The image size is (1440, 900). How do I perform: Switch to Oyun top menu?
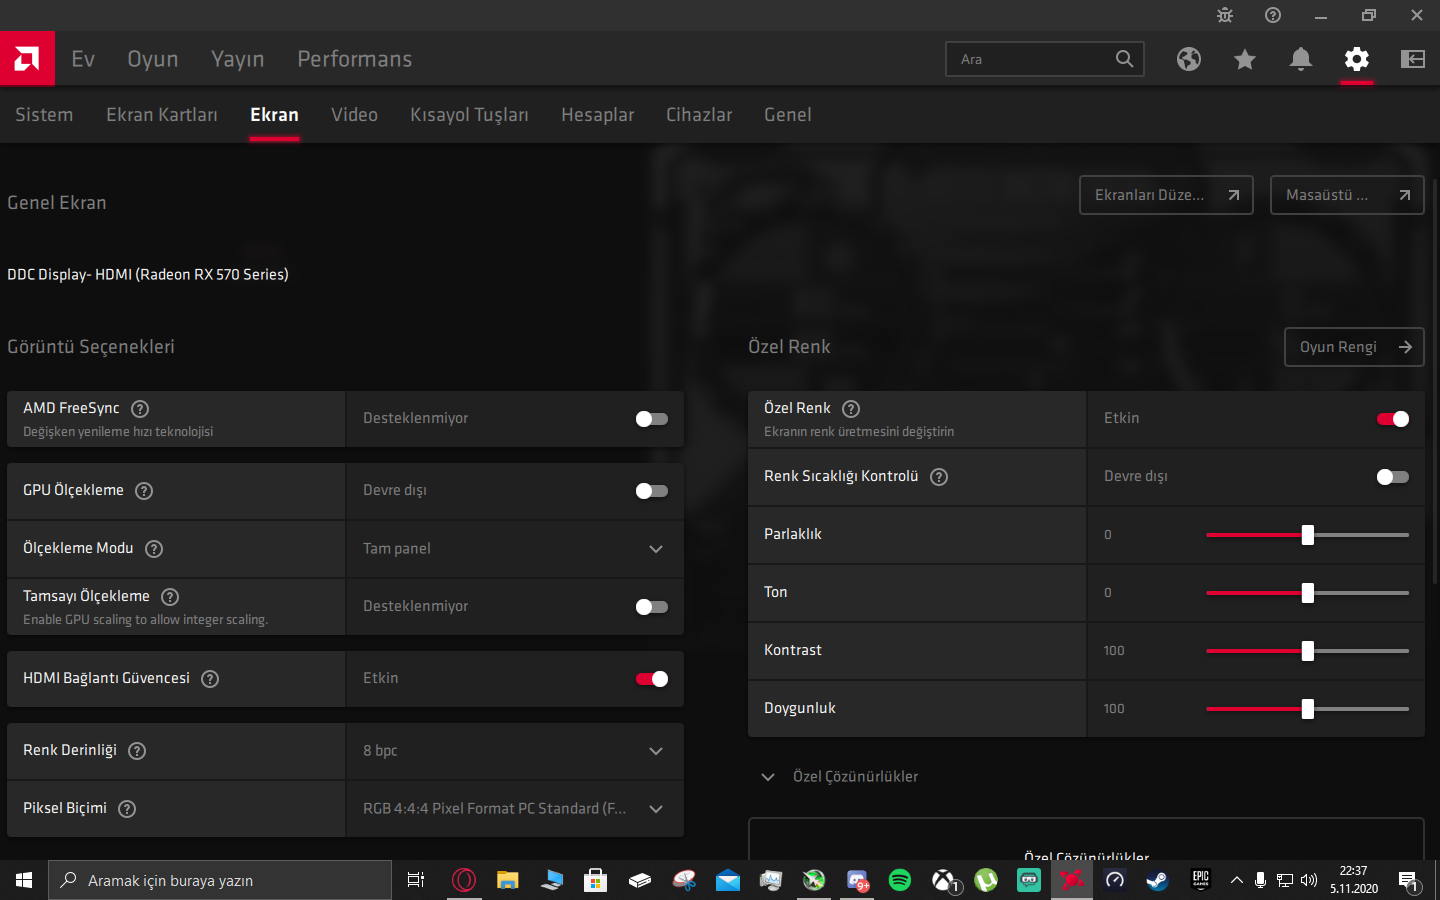(153, 59)
